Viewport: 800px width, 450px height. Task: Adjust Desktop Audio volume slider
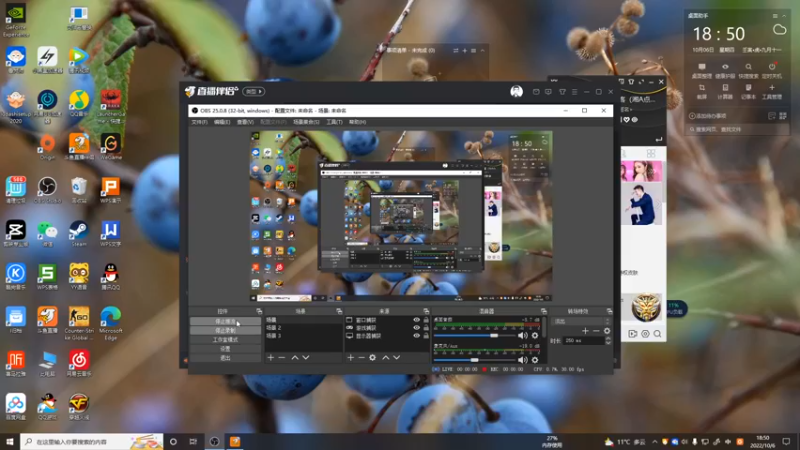474,336
